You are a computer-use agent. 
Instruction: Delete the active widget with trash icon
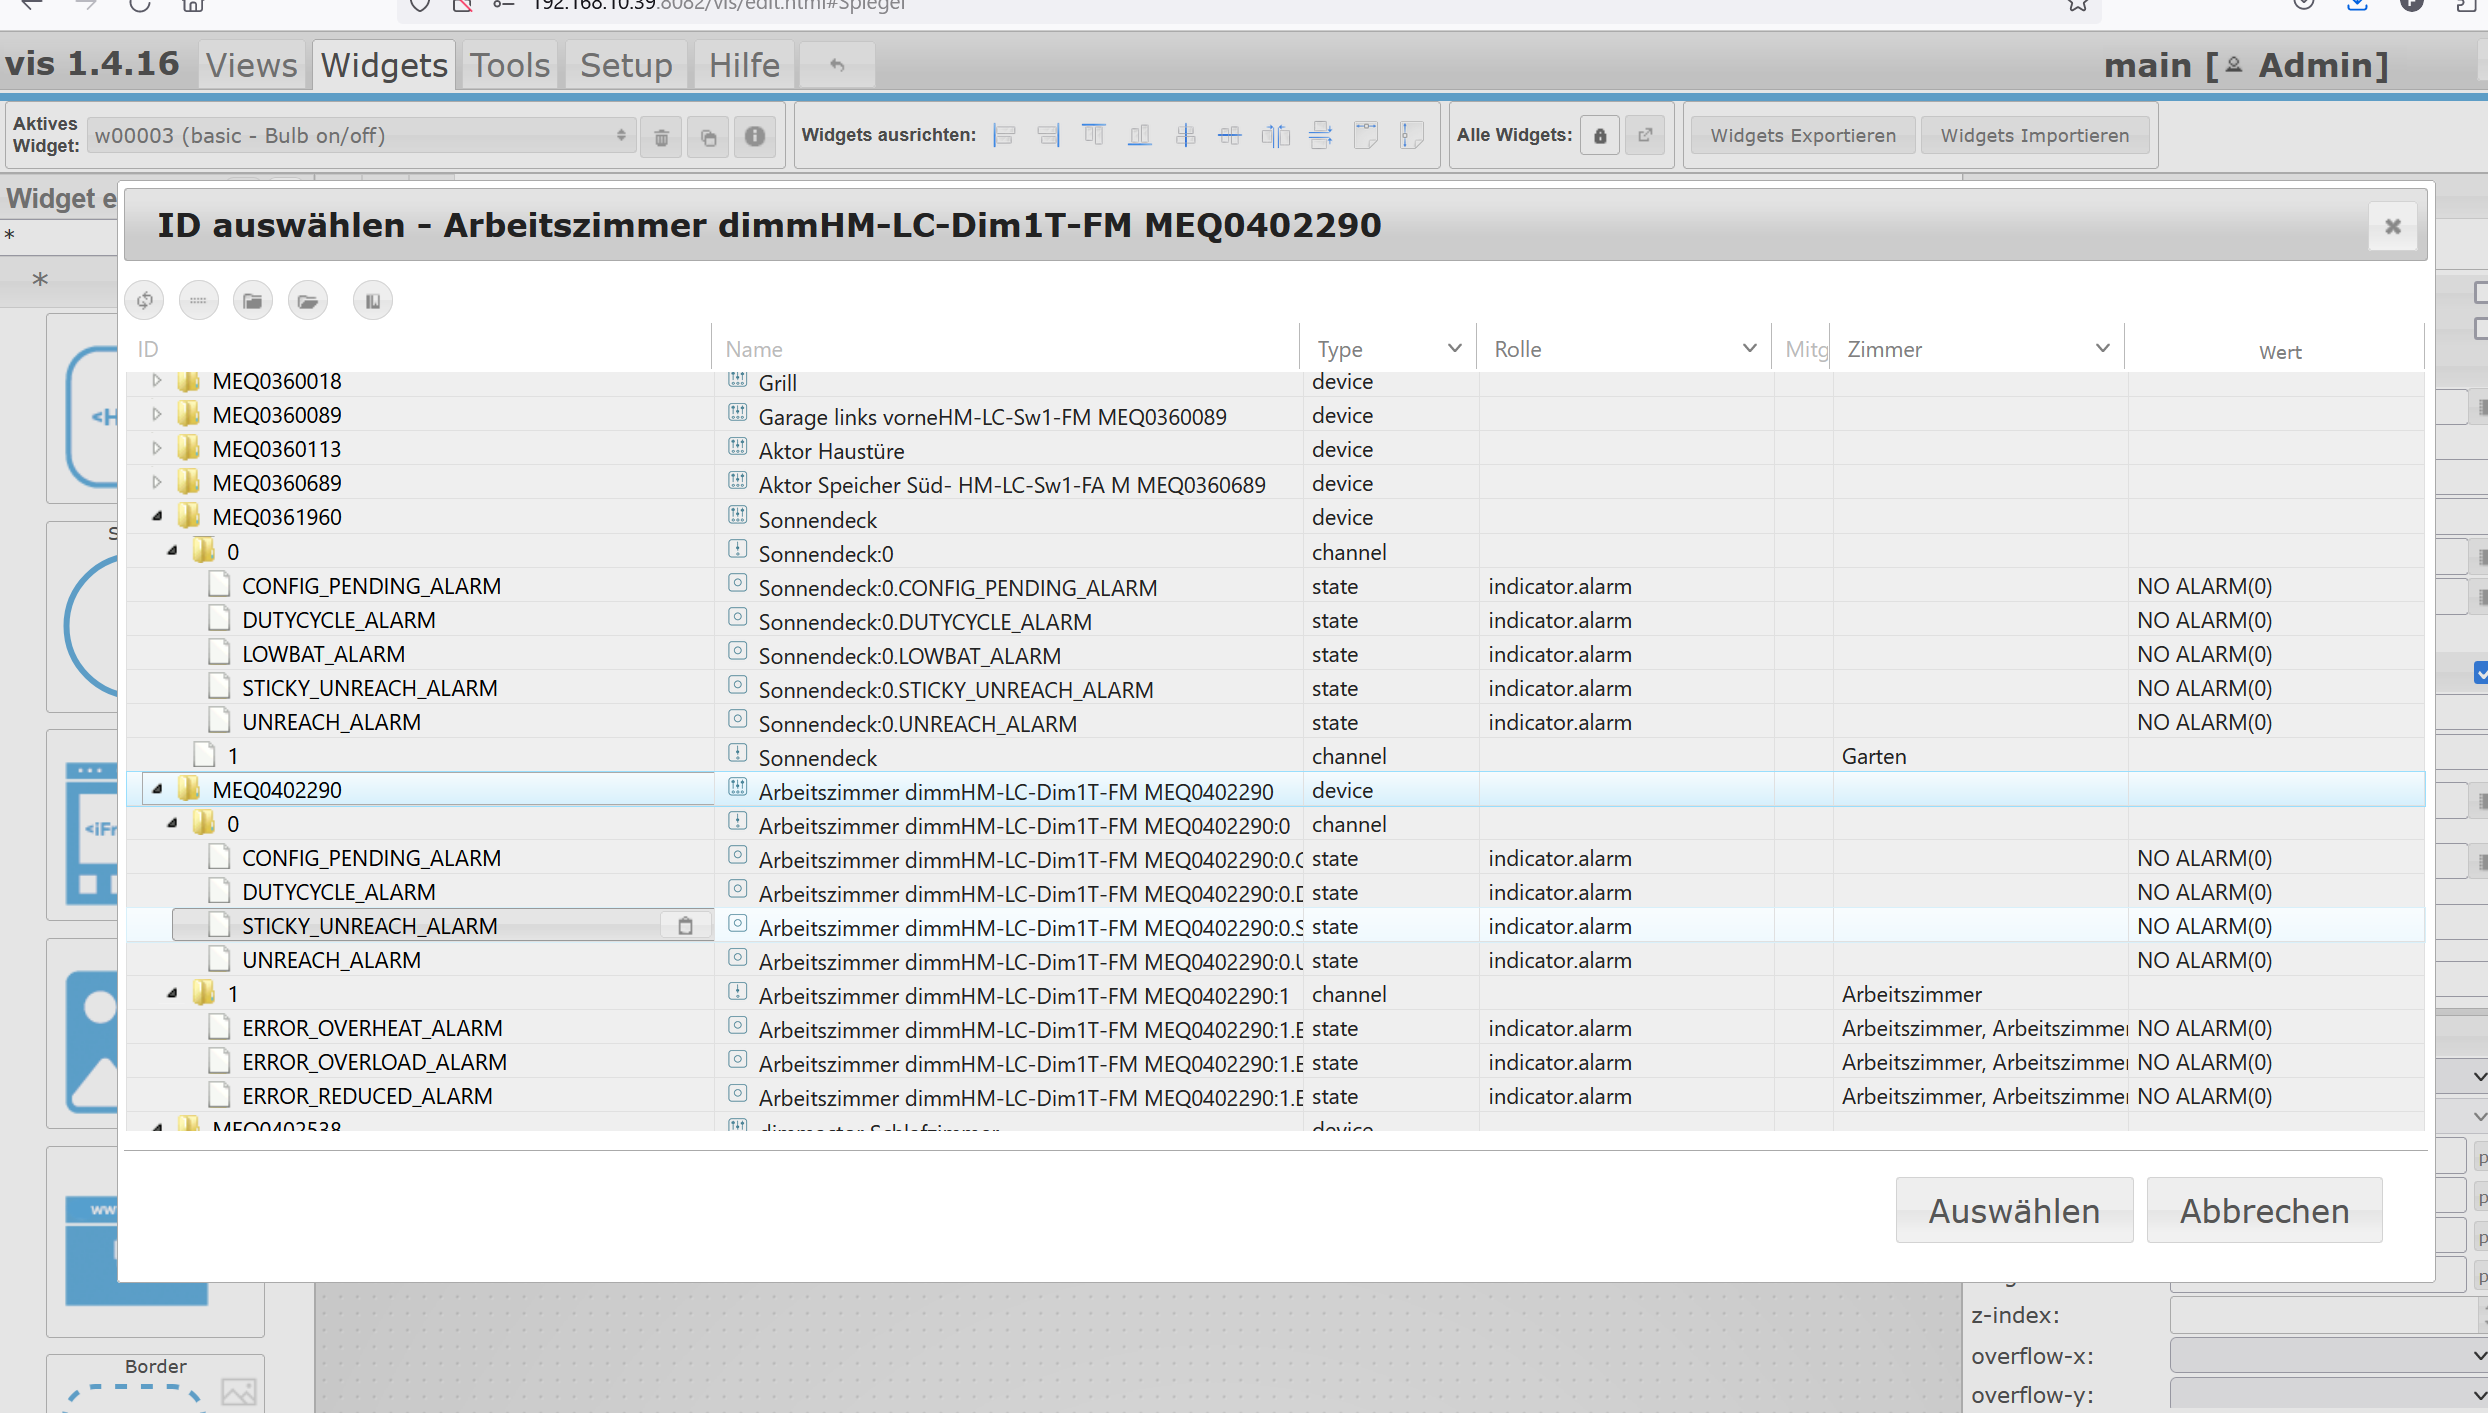click(x=661, y=136)
